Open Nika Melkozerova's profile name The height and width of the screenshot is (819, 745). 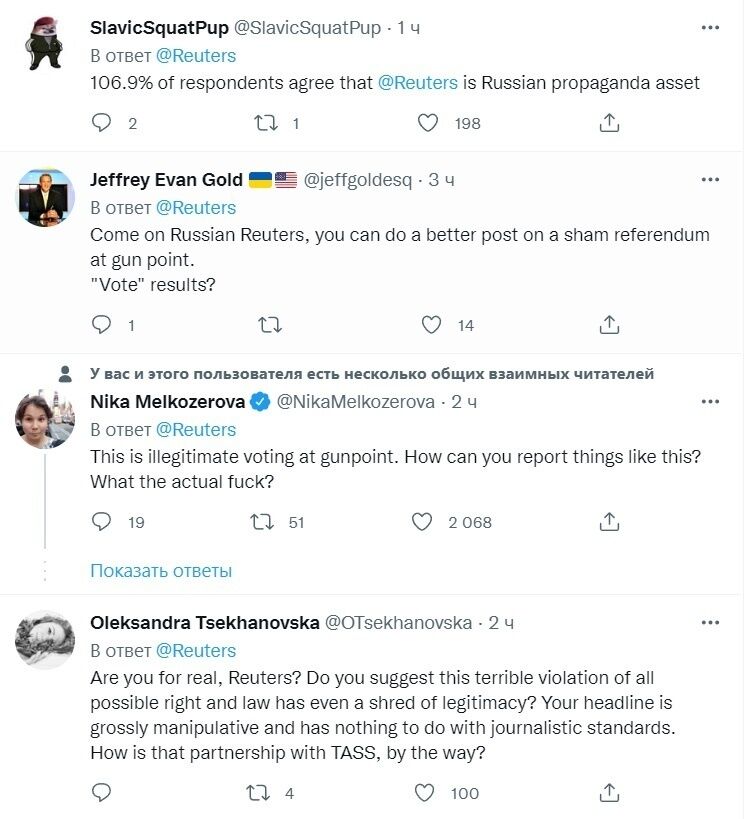pyautogui.click(x=166, y=401)
